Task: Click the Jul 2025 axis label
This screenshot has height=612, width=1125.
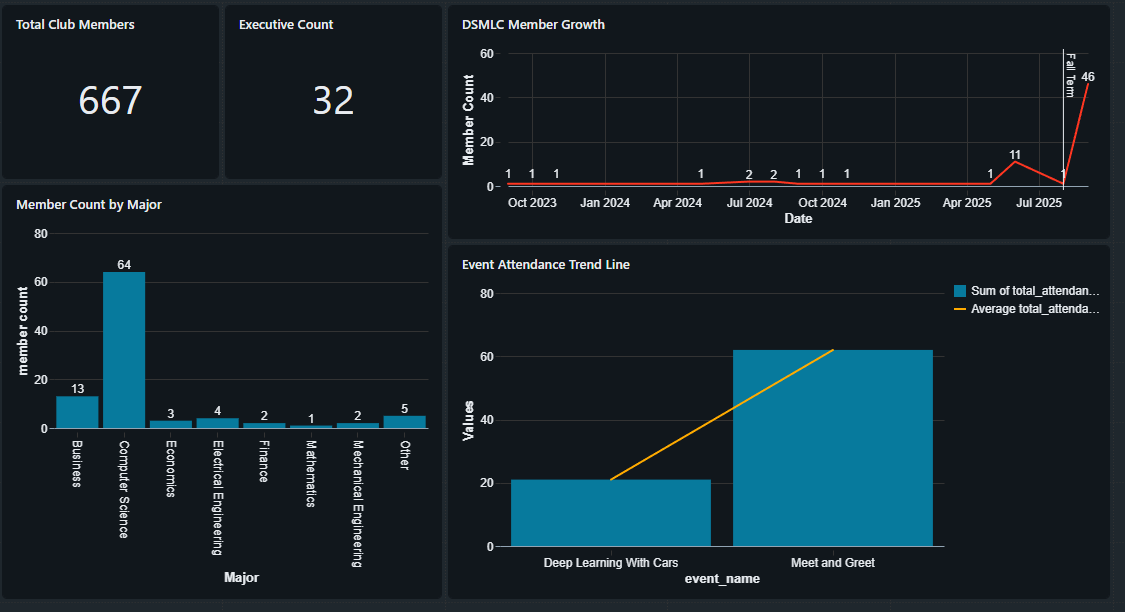Action: pyautogui.click(x=1040, y=202)
